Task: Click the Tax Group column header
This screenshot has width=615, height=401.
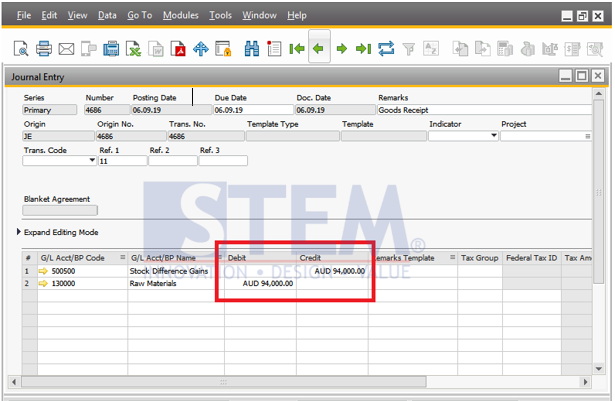Action: 480,258
